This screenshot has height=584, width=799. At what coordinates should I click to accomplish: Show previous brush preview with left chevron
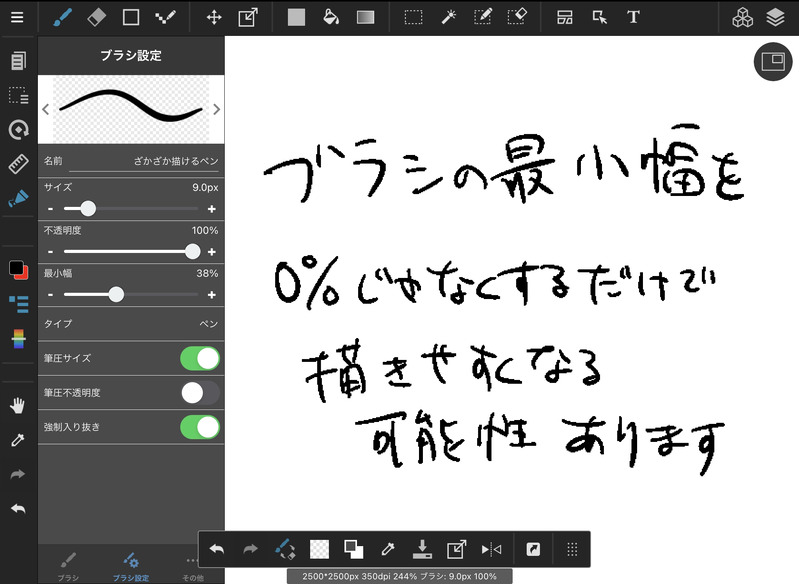pos(45,109)
